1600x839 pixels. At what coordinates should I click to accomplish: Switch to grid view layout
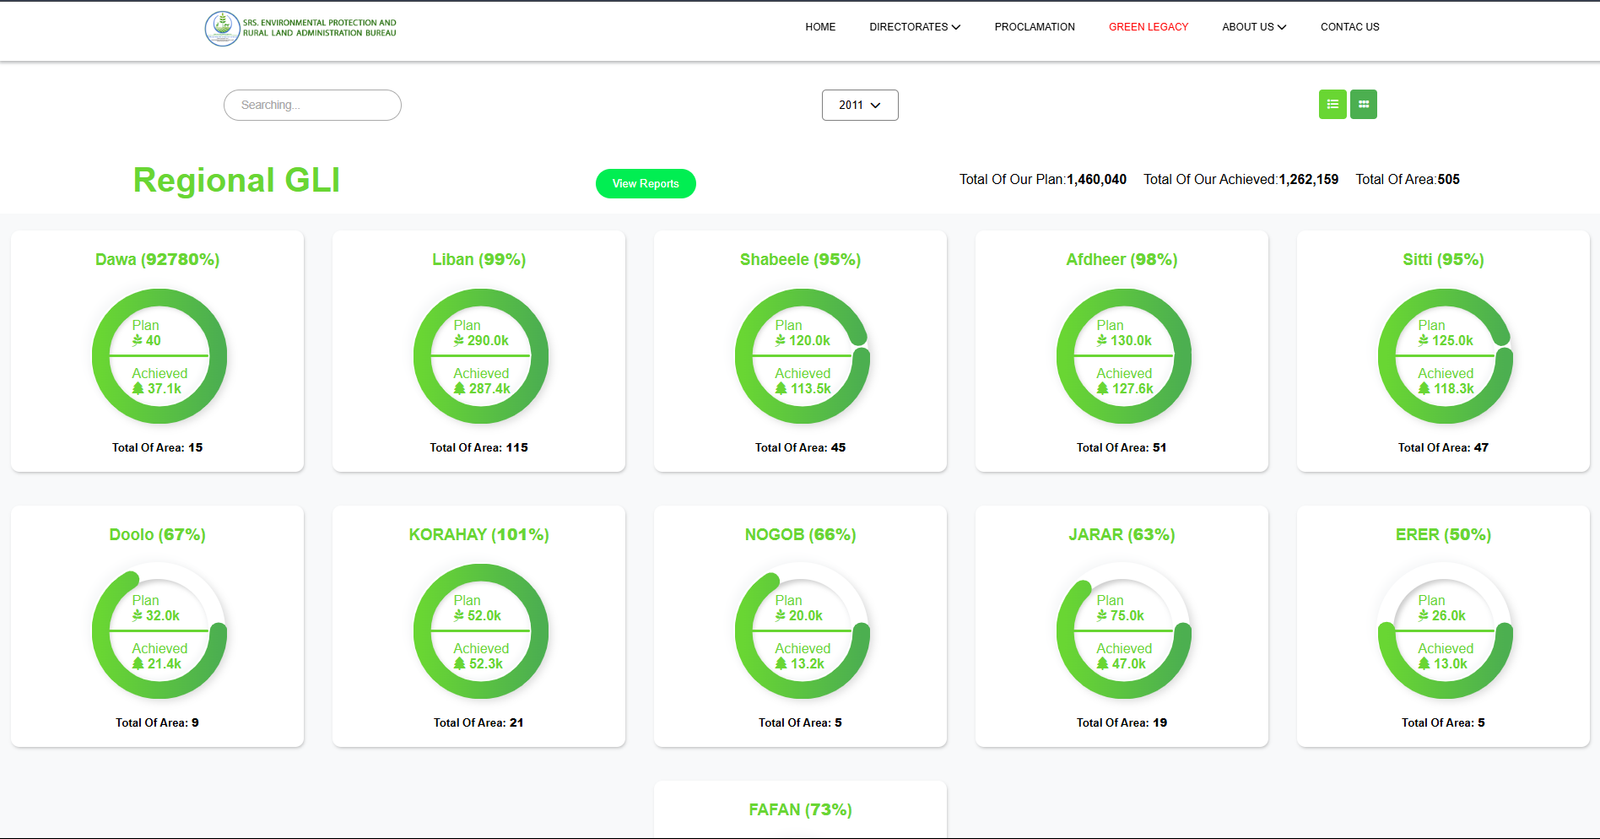[x=1363, y=105]
